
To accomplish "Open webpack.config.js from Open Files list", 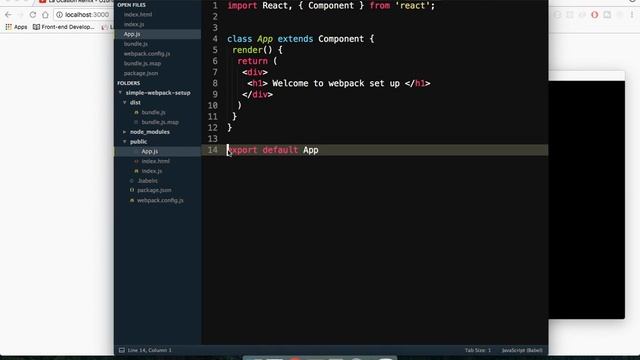I will 147,53.
